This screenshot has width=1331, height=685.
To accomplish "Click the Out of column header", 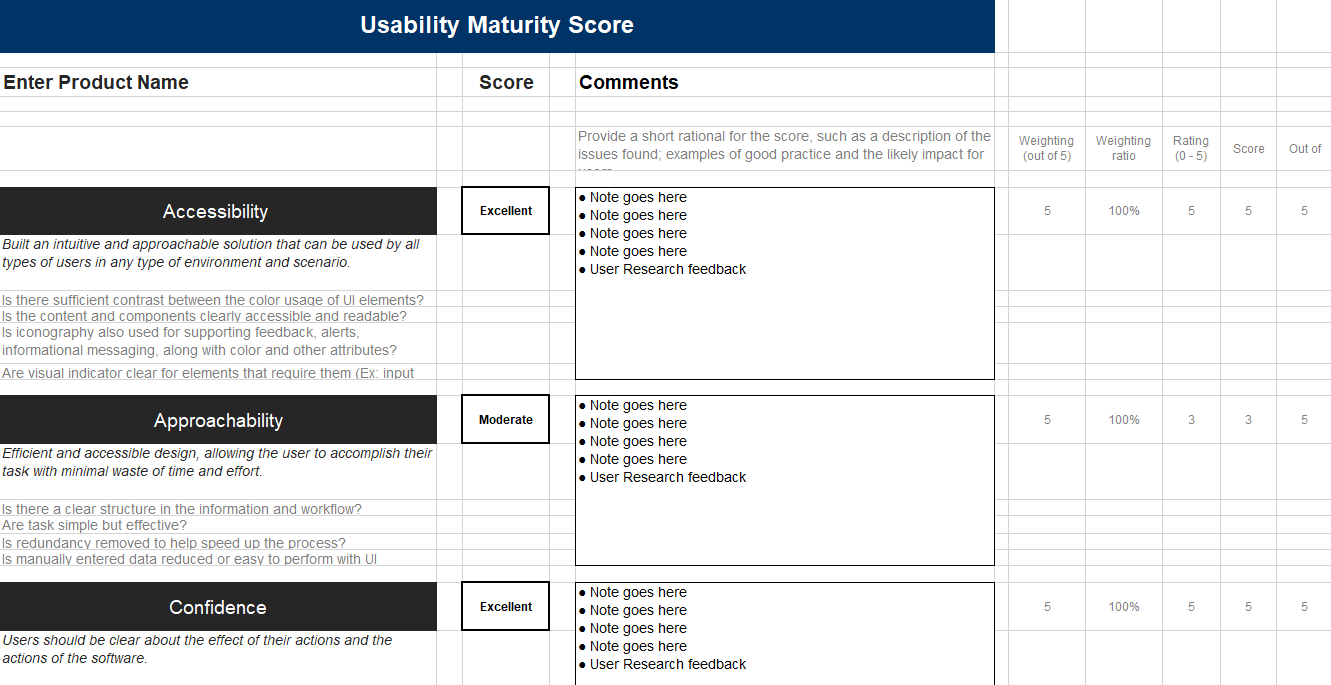I will click(x=1305, y=149).
